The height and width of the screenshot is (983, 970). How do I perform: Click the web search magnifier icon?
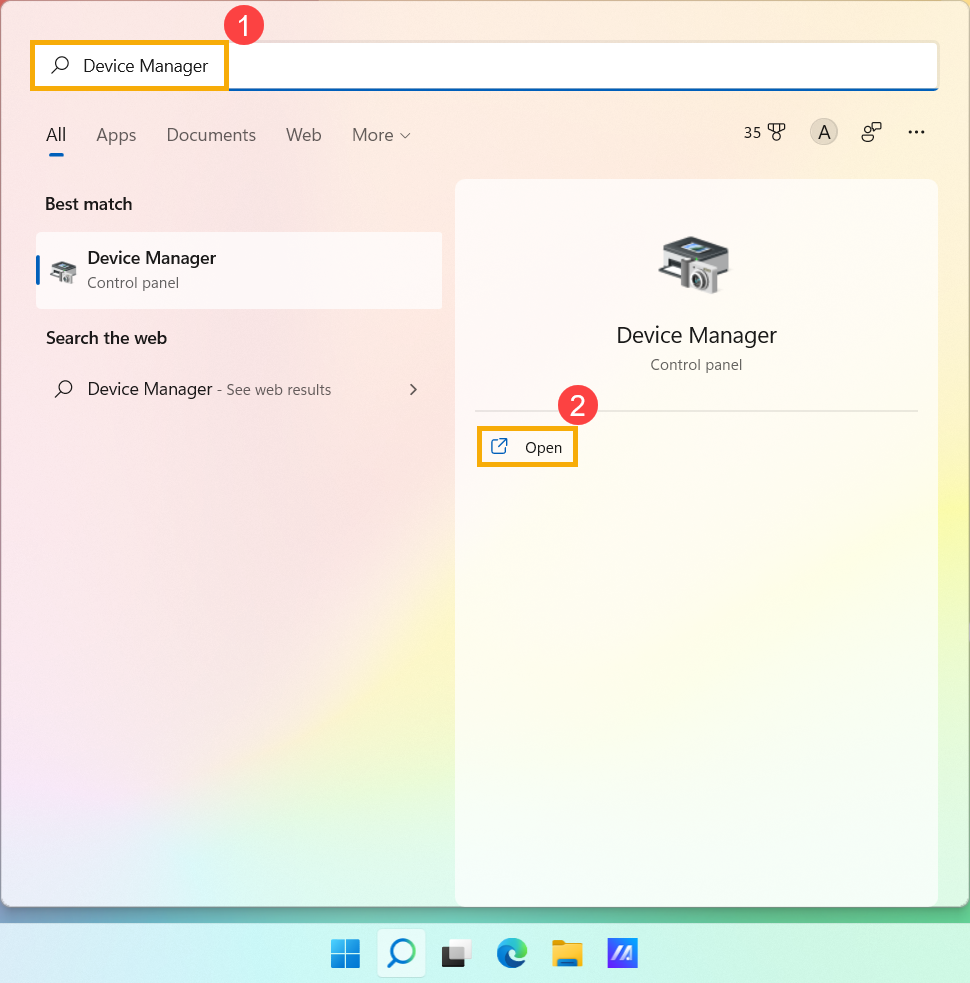click(63, 389)
